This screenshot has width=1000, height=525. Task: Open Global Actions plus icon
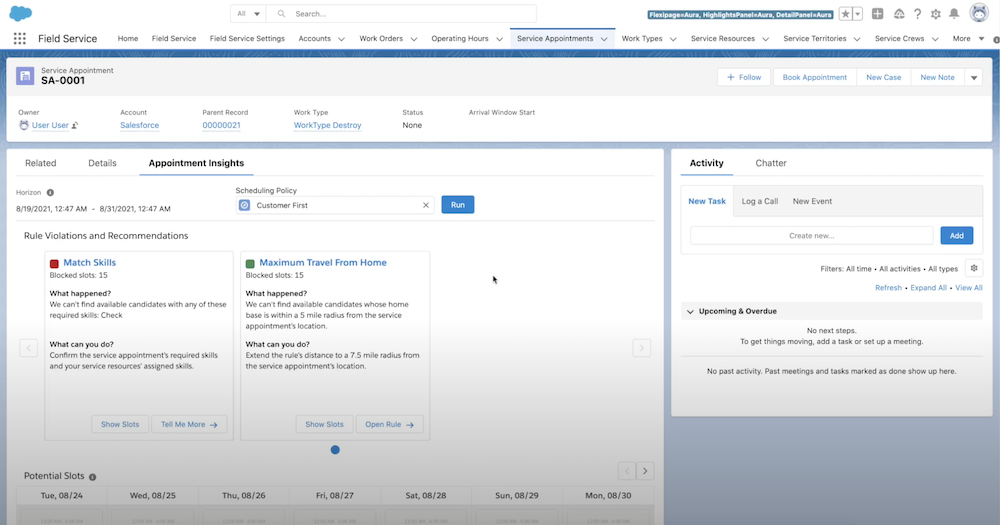pos(877,14)
